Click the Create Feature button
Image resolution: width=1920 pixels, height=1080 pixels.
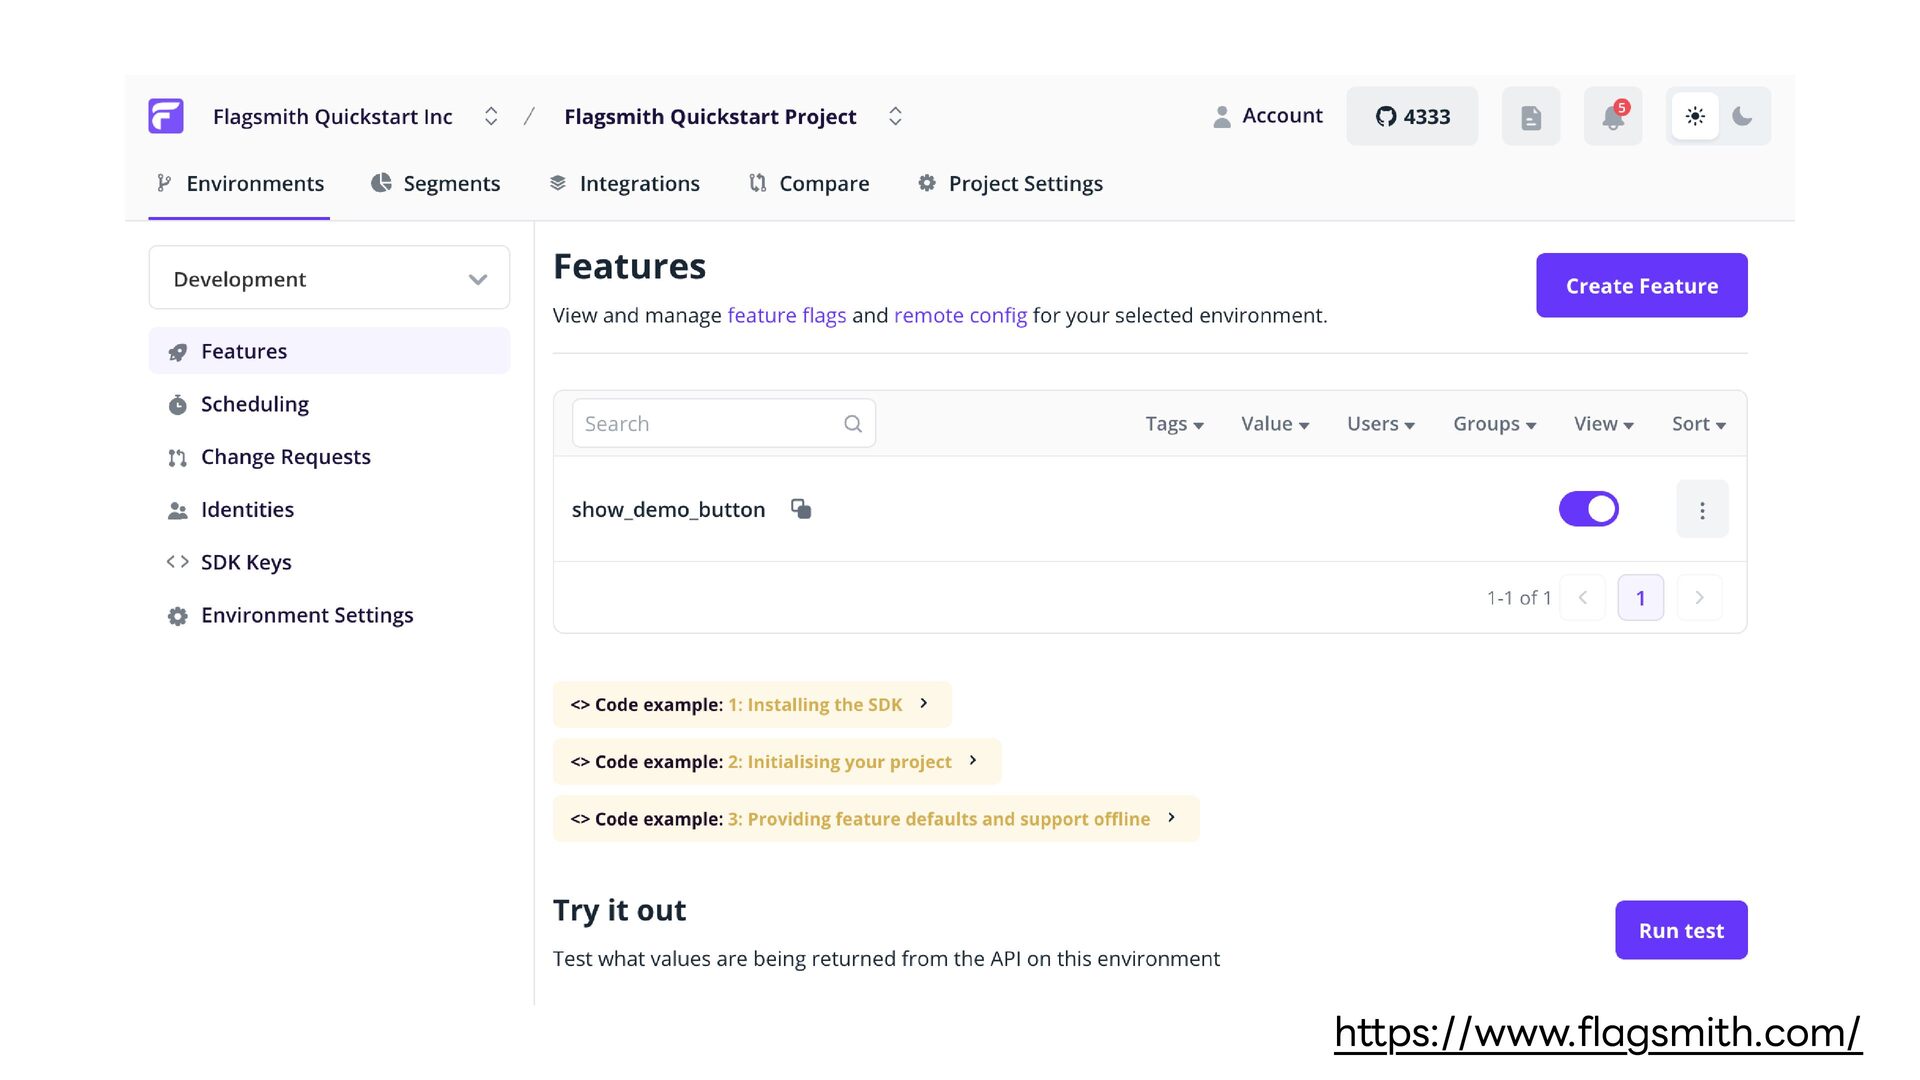click(x=1642, y=286)
